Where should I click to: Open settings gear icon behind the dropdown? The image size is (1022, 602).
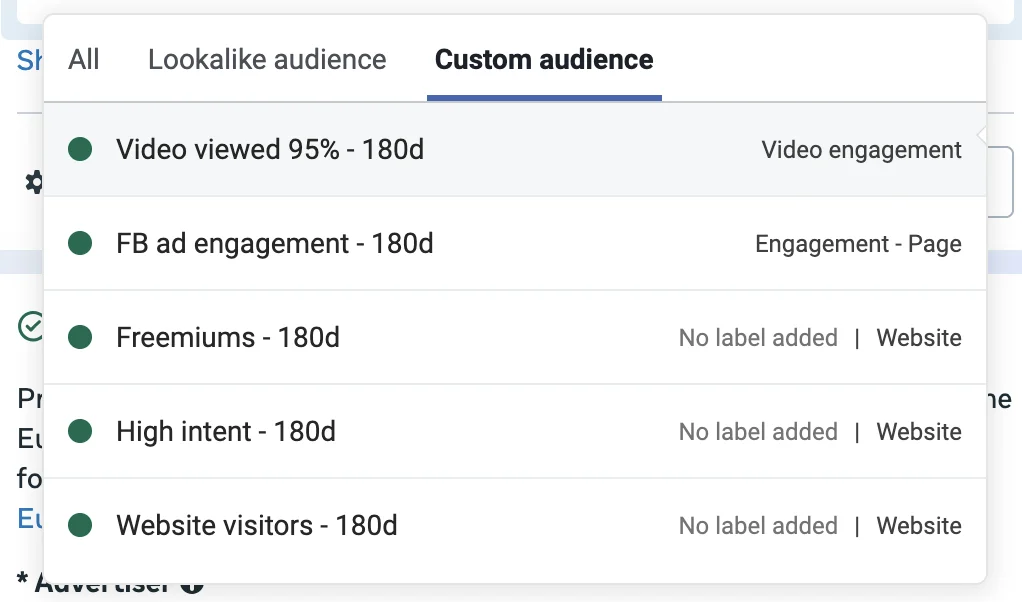(34, 182)
